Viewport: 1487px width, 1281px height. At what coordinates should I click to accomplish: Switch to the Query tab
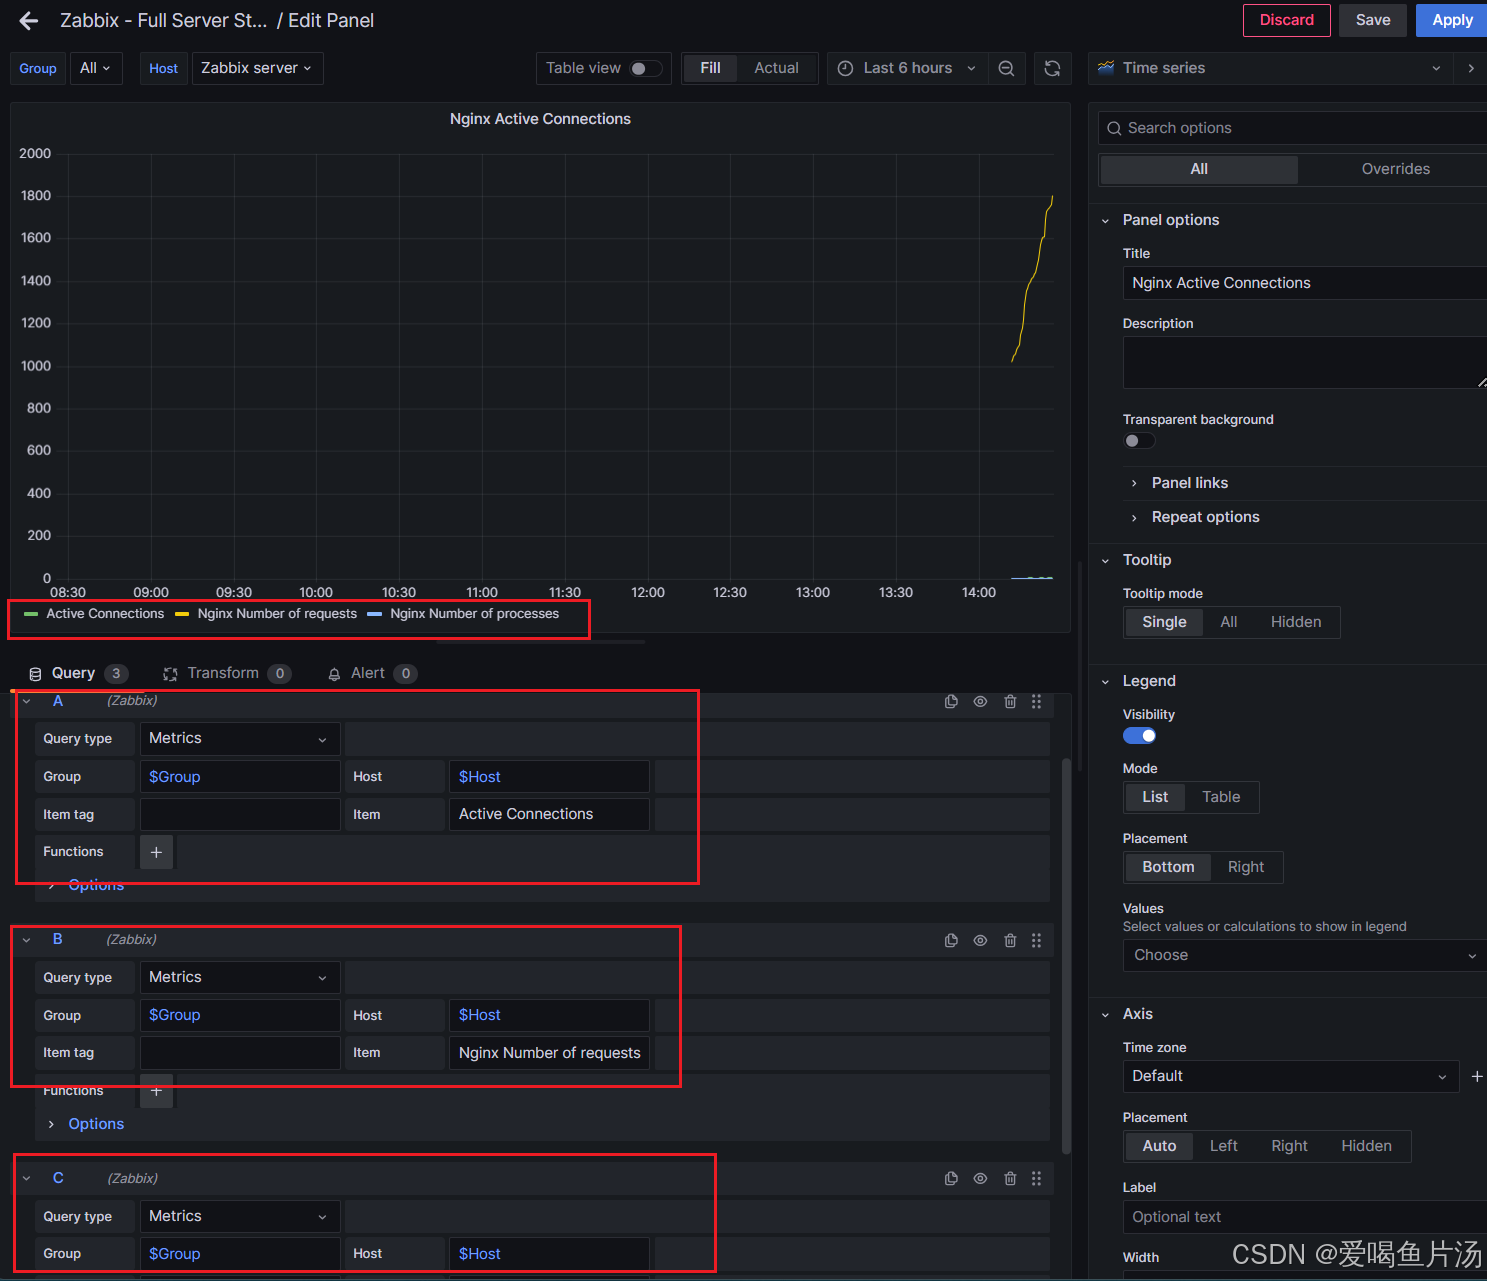click(x=78, y=673)
